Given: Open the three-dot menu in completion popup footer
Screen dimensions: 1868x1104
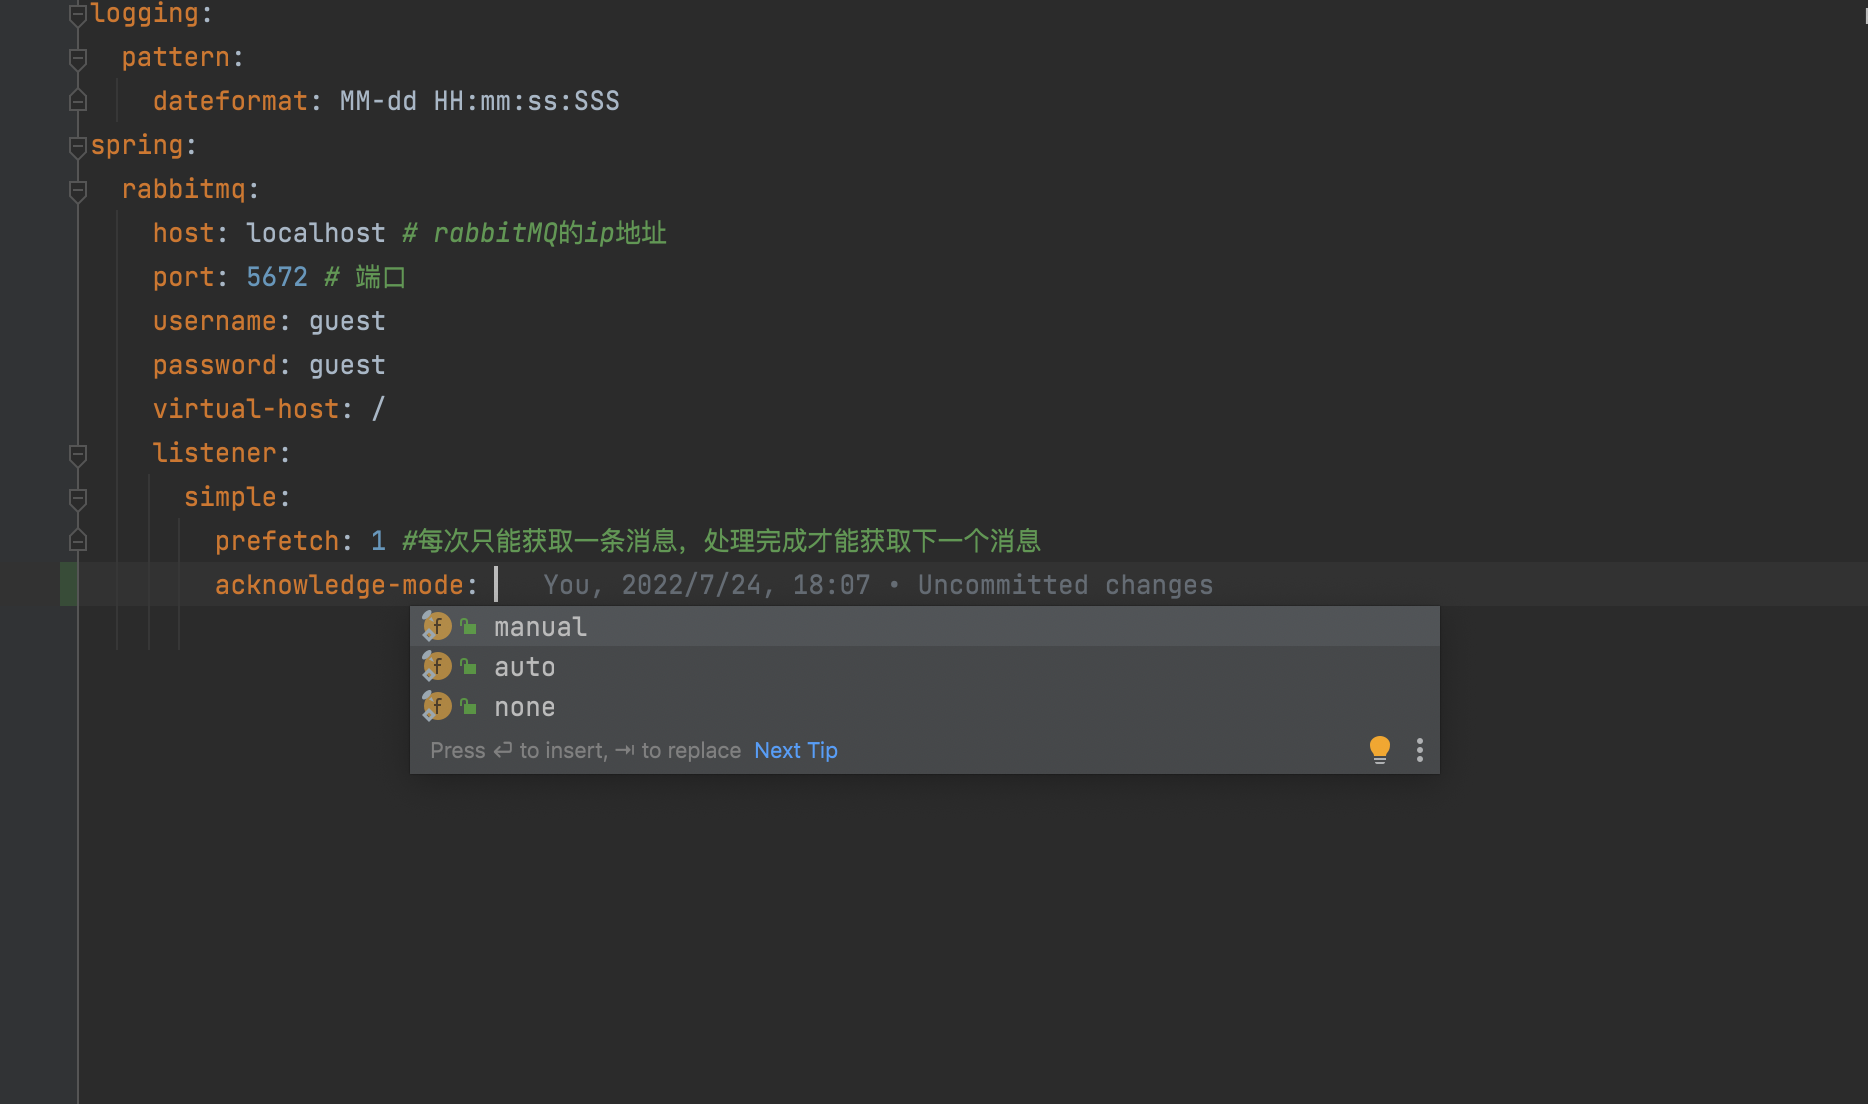Looking at the screenshot, I should tap(1419, 749).
